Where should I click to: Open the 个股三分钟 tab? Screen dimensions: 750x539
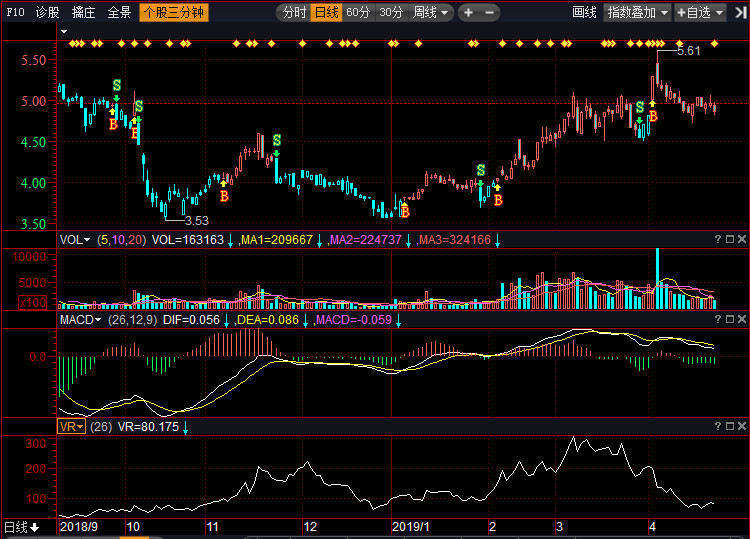pos(174,12)
